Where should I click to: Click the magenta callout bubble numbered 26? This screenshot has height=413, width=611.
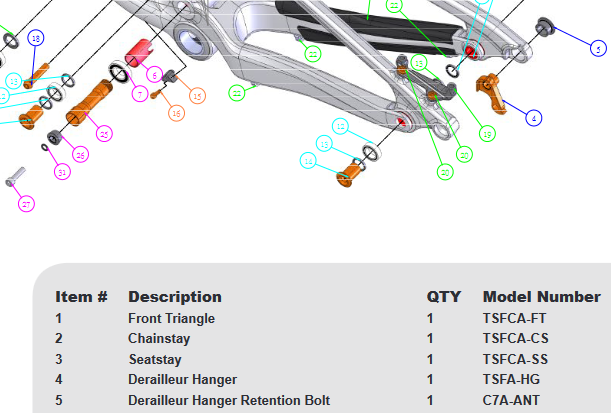click(81, 154)
